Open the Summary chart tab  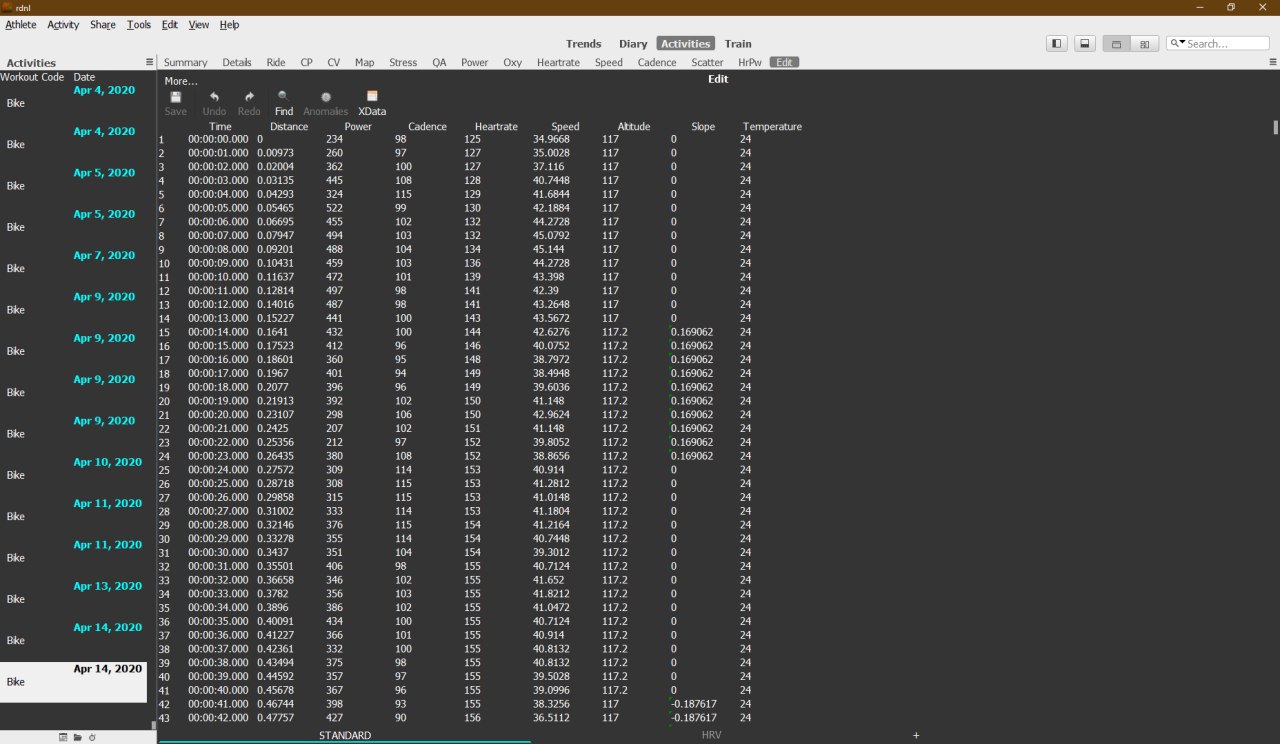coord(185,62)
